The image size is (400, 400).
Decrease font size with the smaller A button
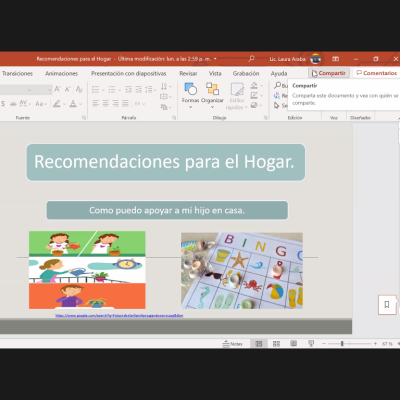[x=68, y=89]
